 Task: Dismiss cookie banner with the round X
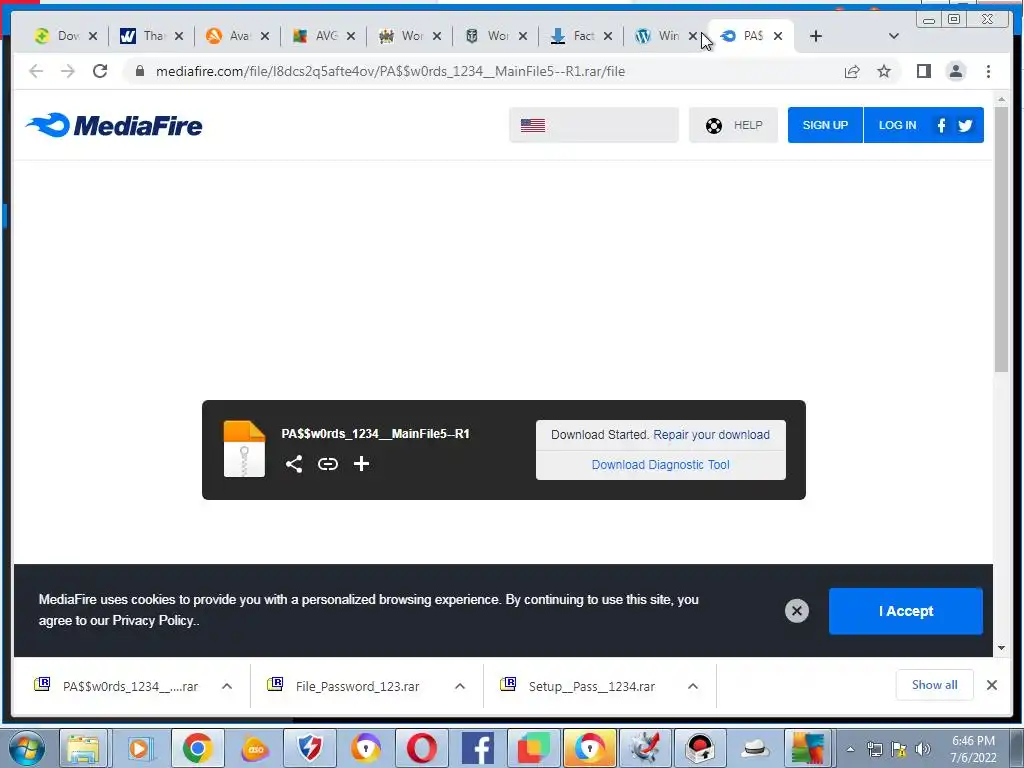point(797,611)
